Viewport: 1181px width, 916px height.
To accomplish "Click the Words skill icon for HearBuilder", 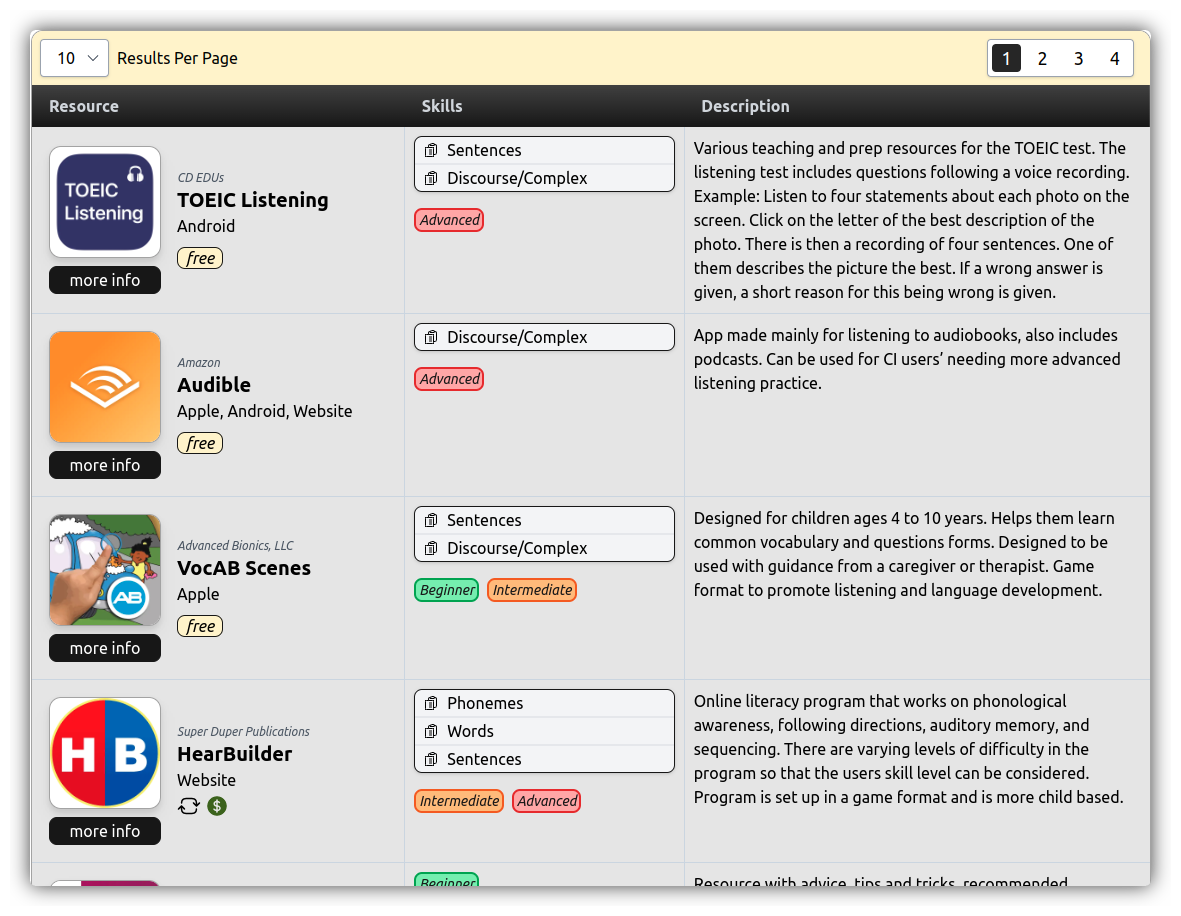I will 431,731.
